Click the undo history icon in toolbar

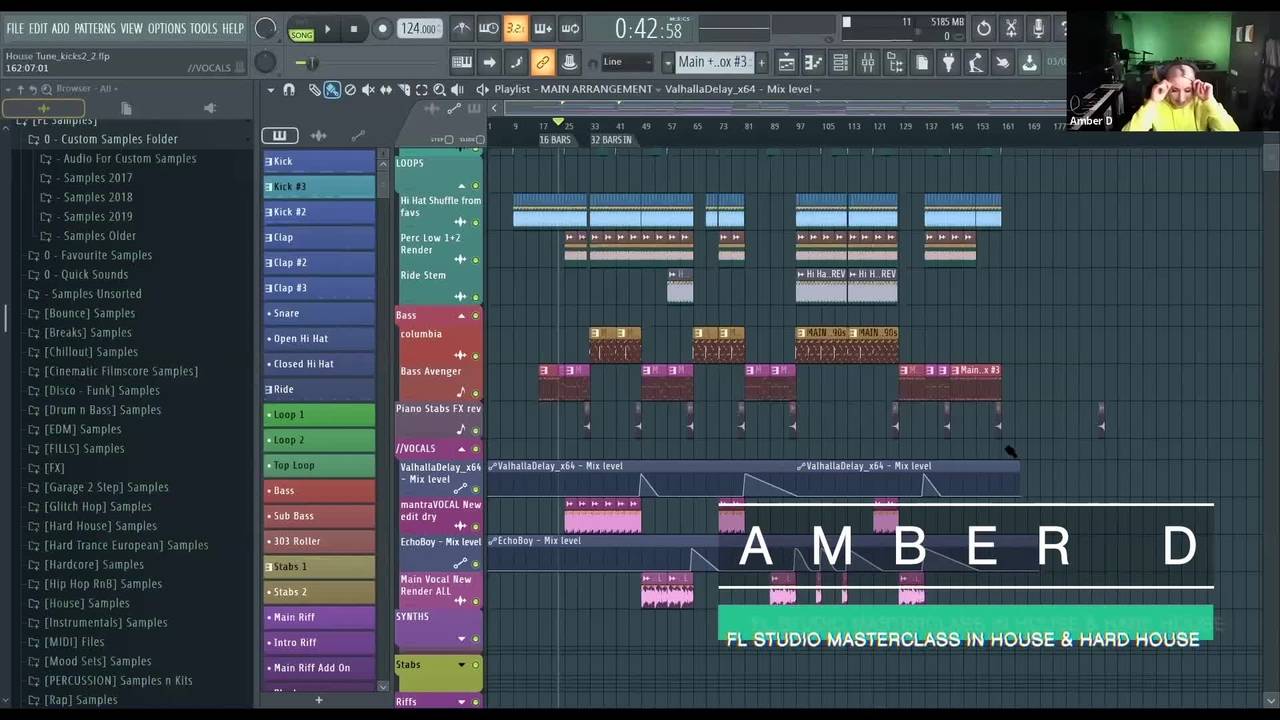984,29
